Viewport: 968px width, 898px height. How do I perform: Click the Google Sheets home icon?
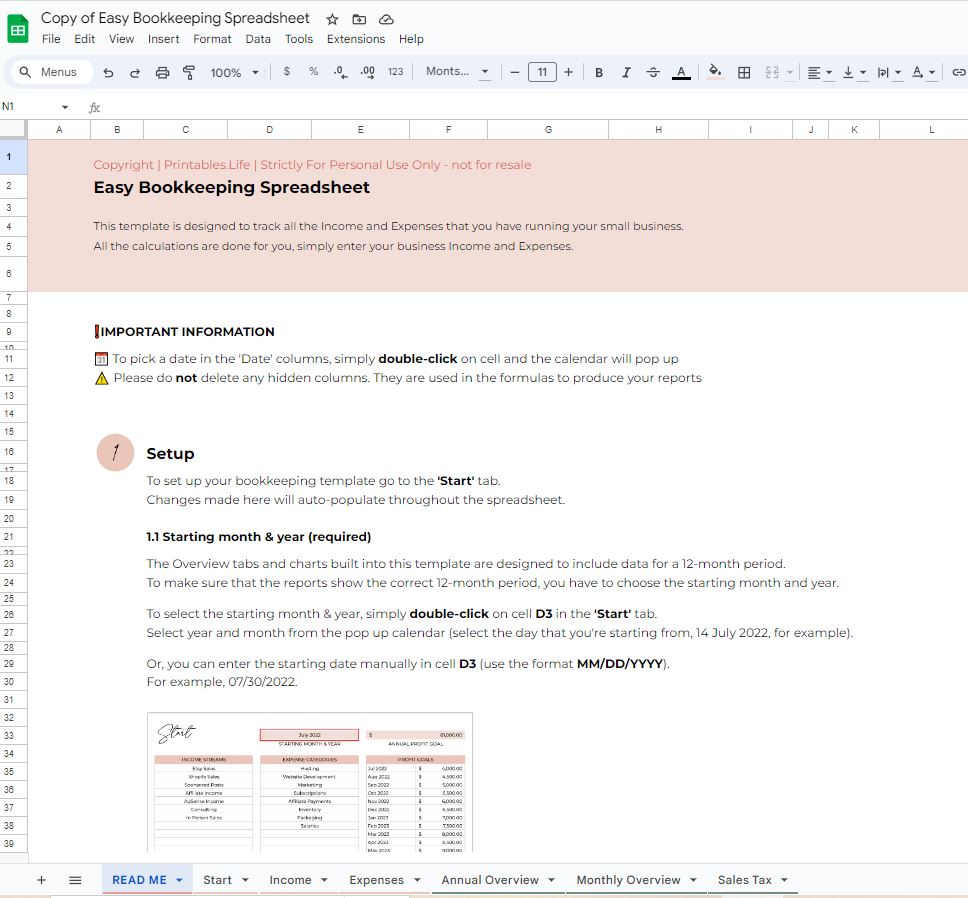click(18, 29)
